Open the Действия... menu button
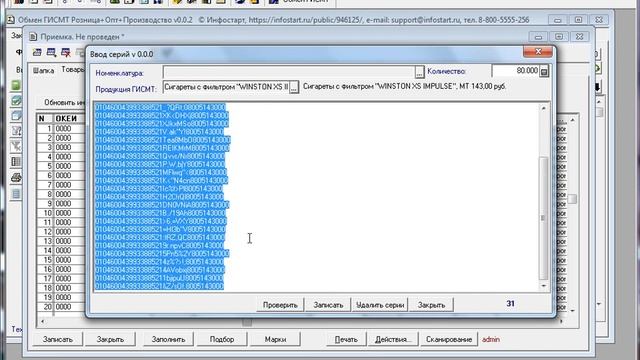The width and height of the screenshot is (640, 360). 392,339
